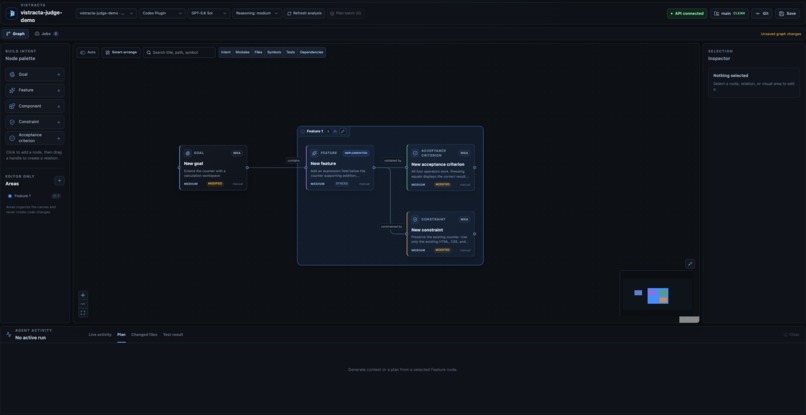
Task: Click the icon on New acceptance criterion node
Action: tap(415, 153)
